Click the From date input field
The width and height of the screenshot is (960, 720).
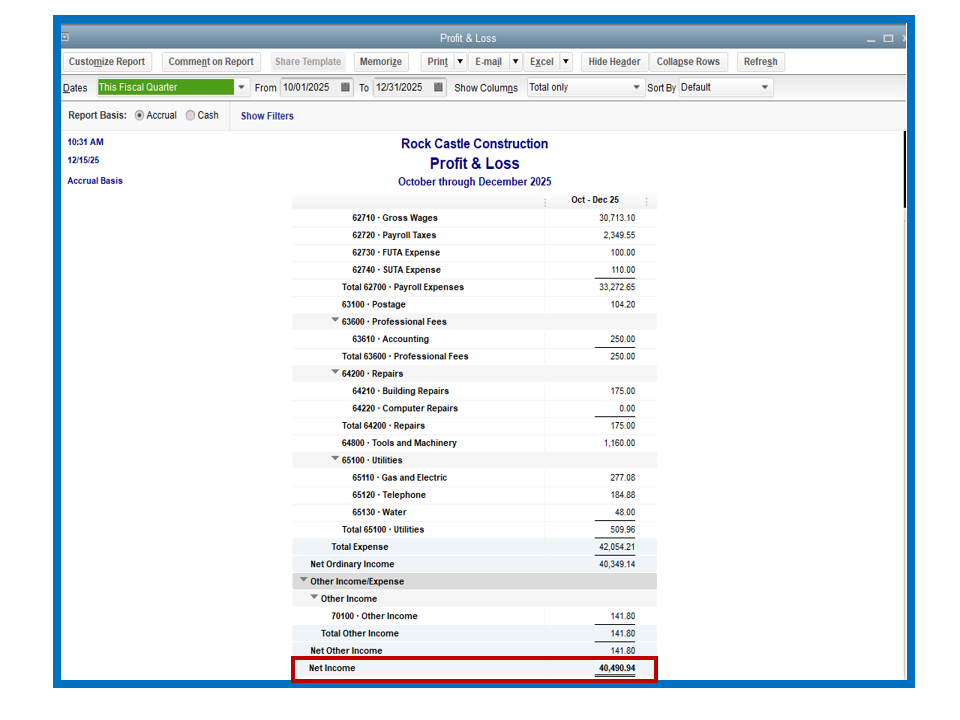(310, 88)
